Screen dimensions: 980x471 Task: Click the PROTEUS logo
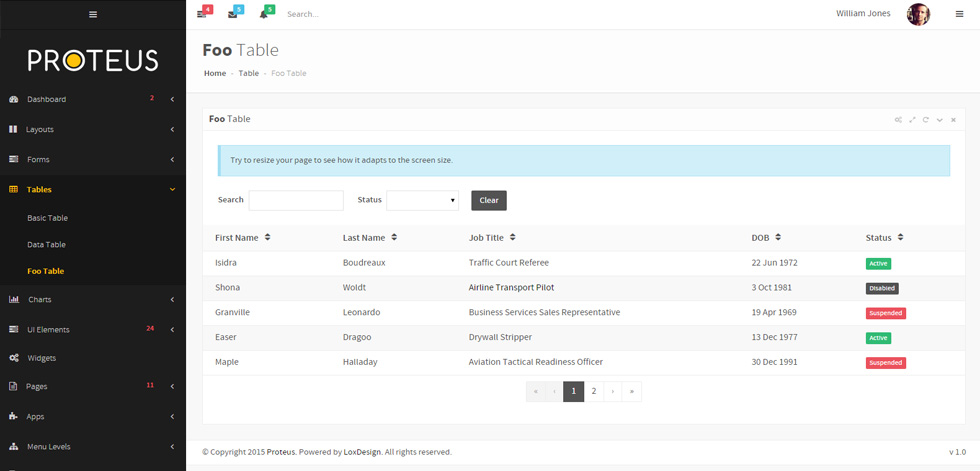click(x=93, y=61)
